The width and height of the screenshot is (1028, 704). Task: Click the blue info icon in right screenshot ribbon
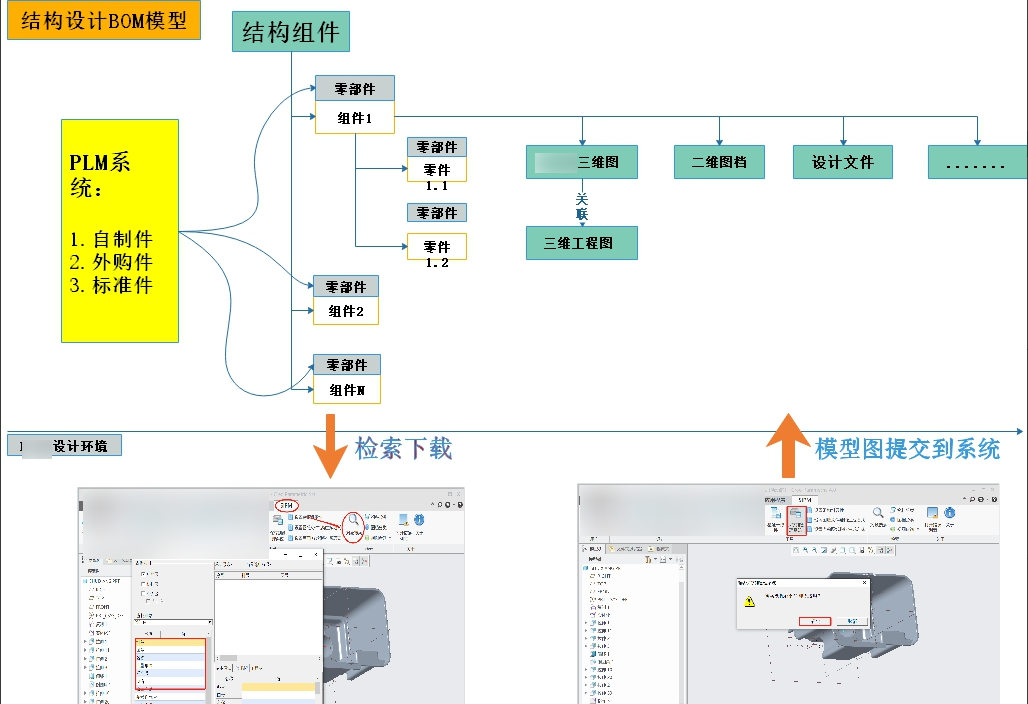coord(949,513)
